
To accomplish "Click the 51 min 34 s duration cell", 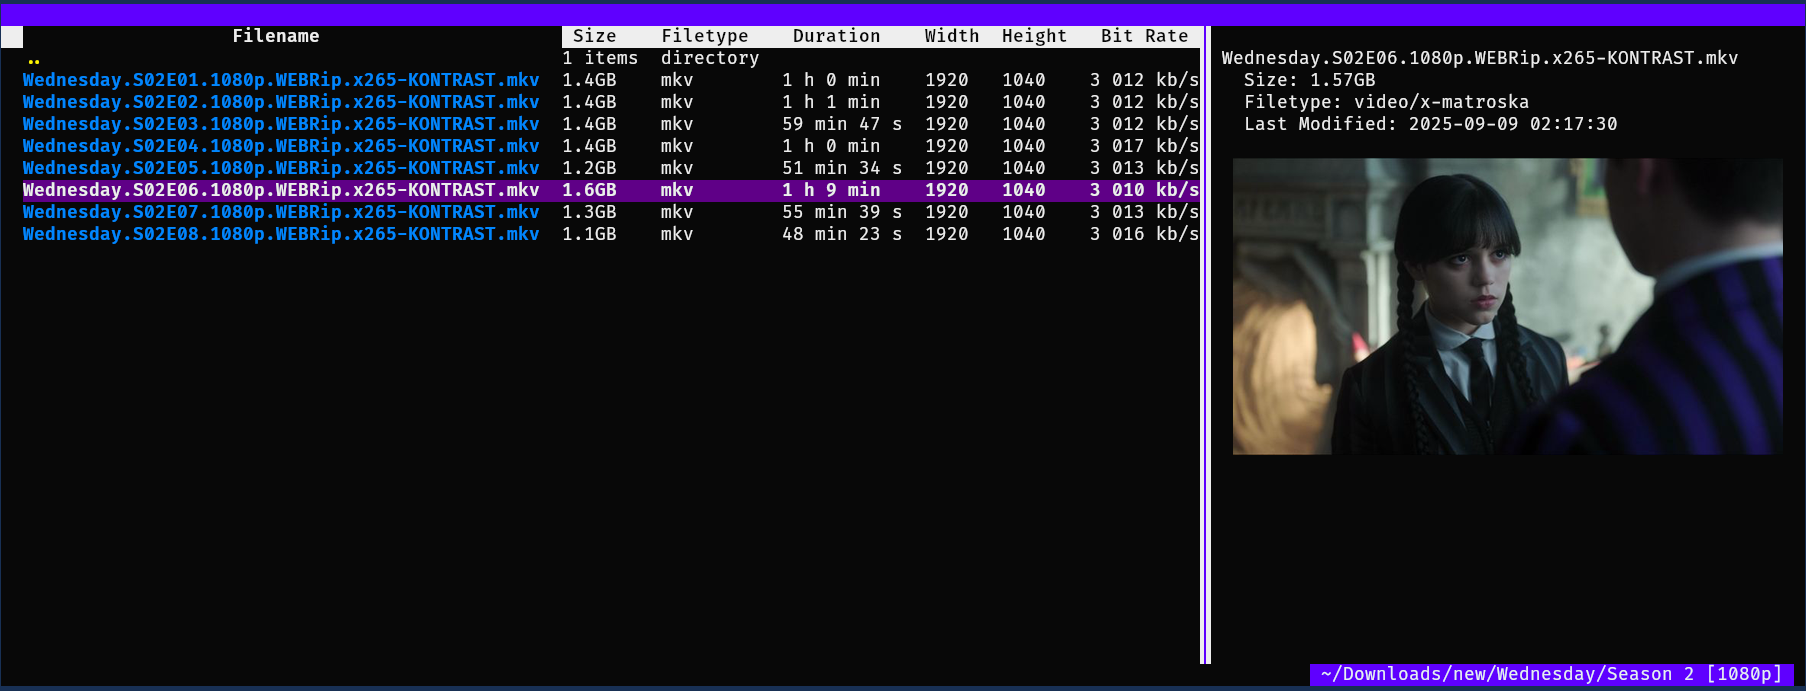I will tap(842, 168).
